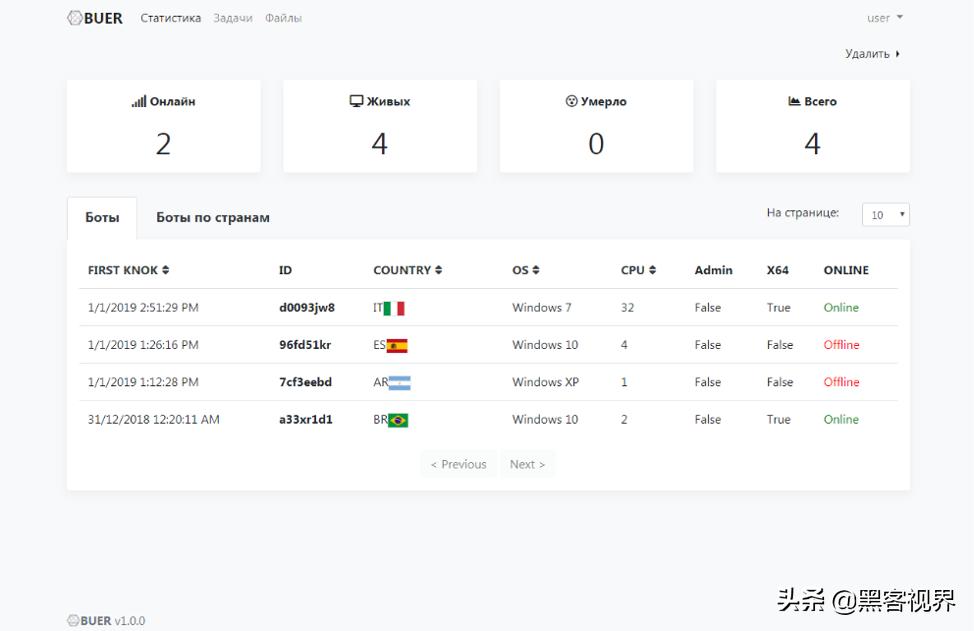Go to Next page of bots
Image resolution: width=974 pixels, height=631 pixels.
click(x=527, y=464)
